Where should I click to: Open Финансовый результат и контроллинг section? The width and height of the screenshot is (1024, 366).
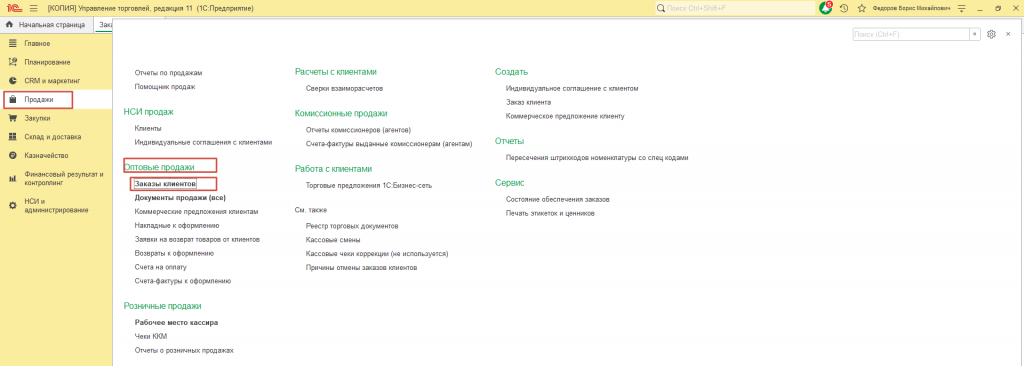[64, 178]
